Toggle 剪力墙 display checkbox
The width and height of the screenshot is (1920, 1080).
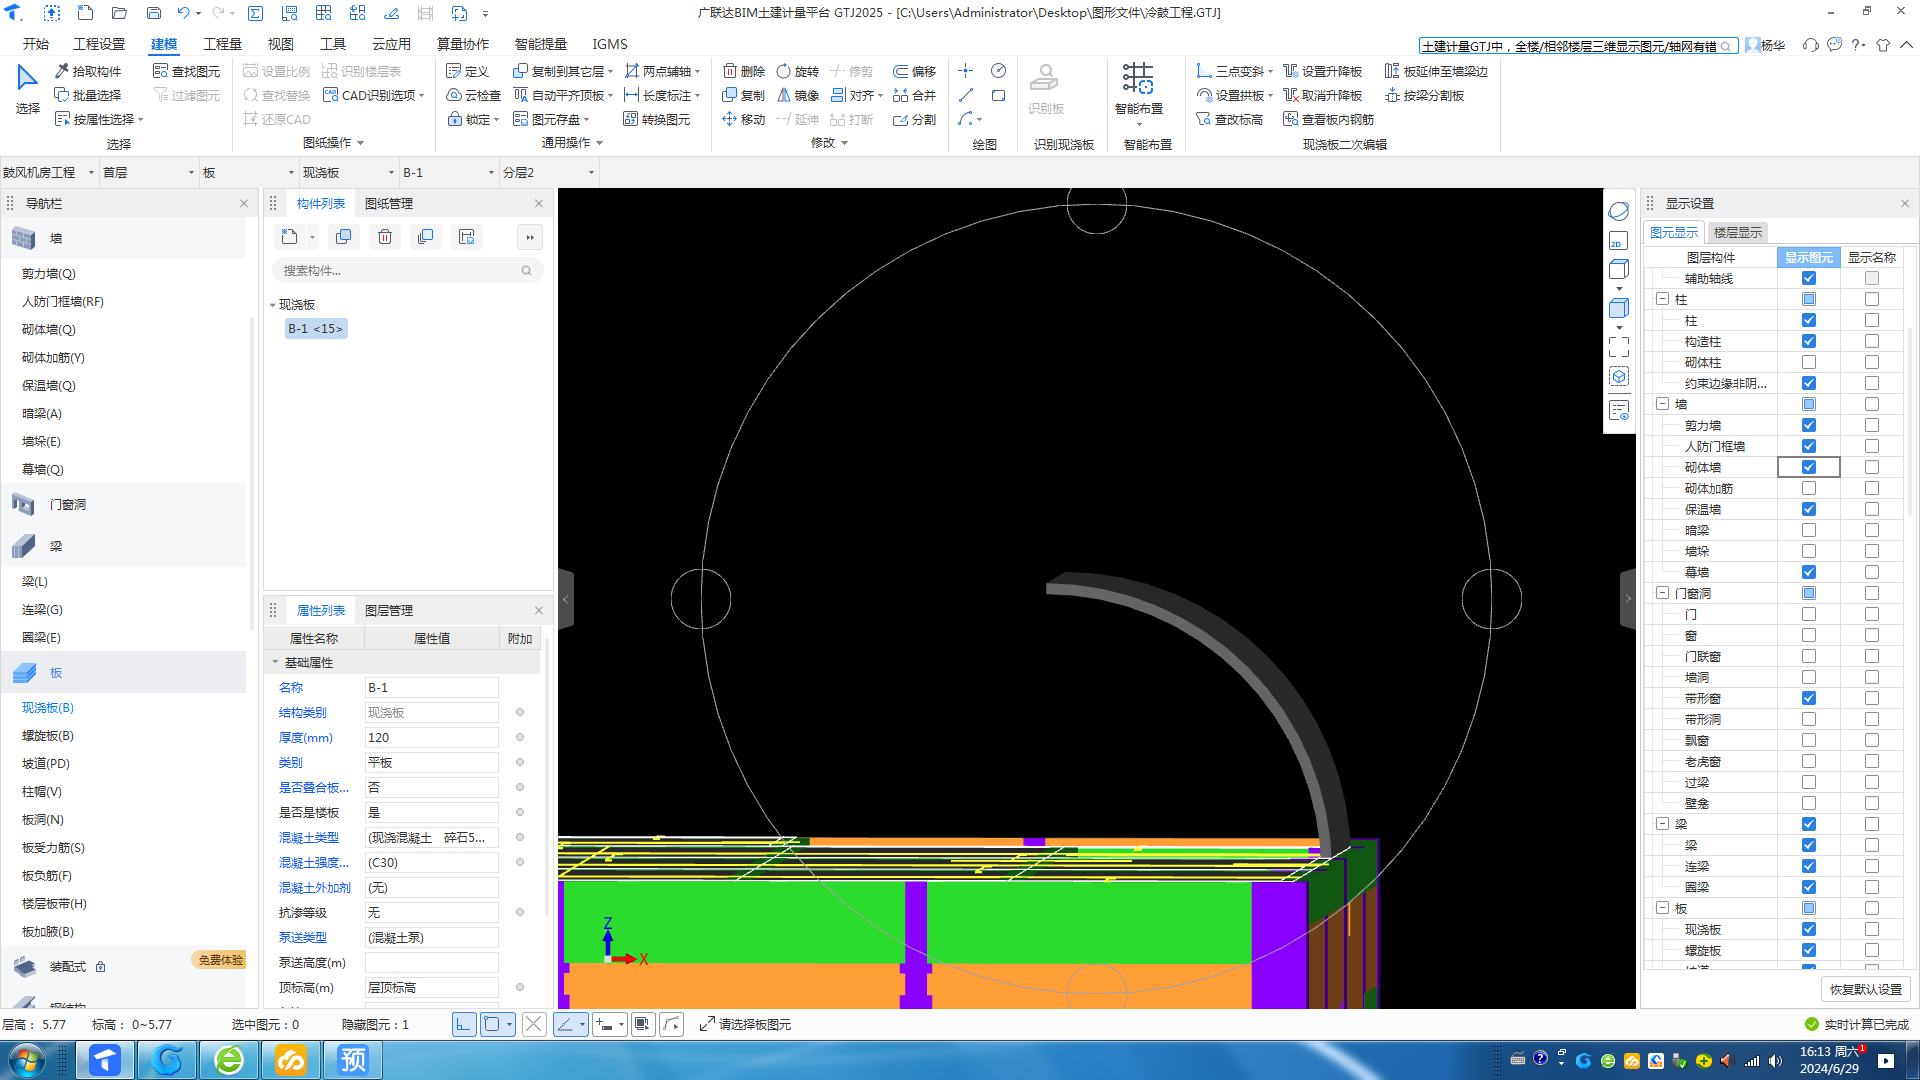tap(1809, 426)
